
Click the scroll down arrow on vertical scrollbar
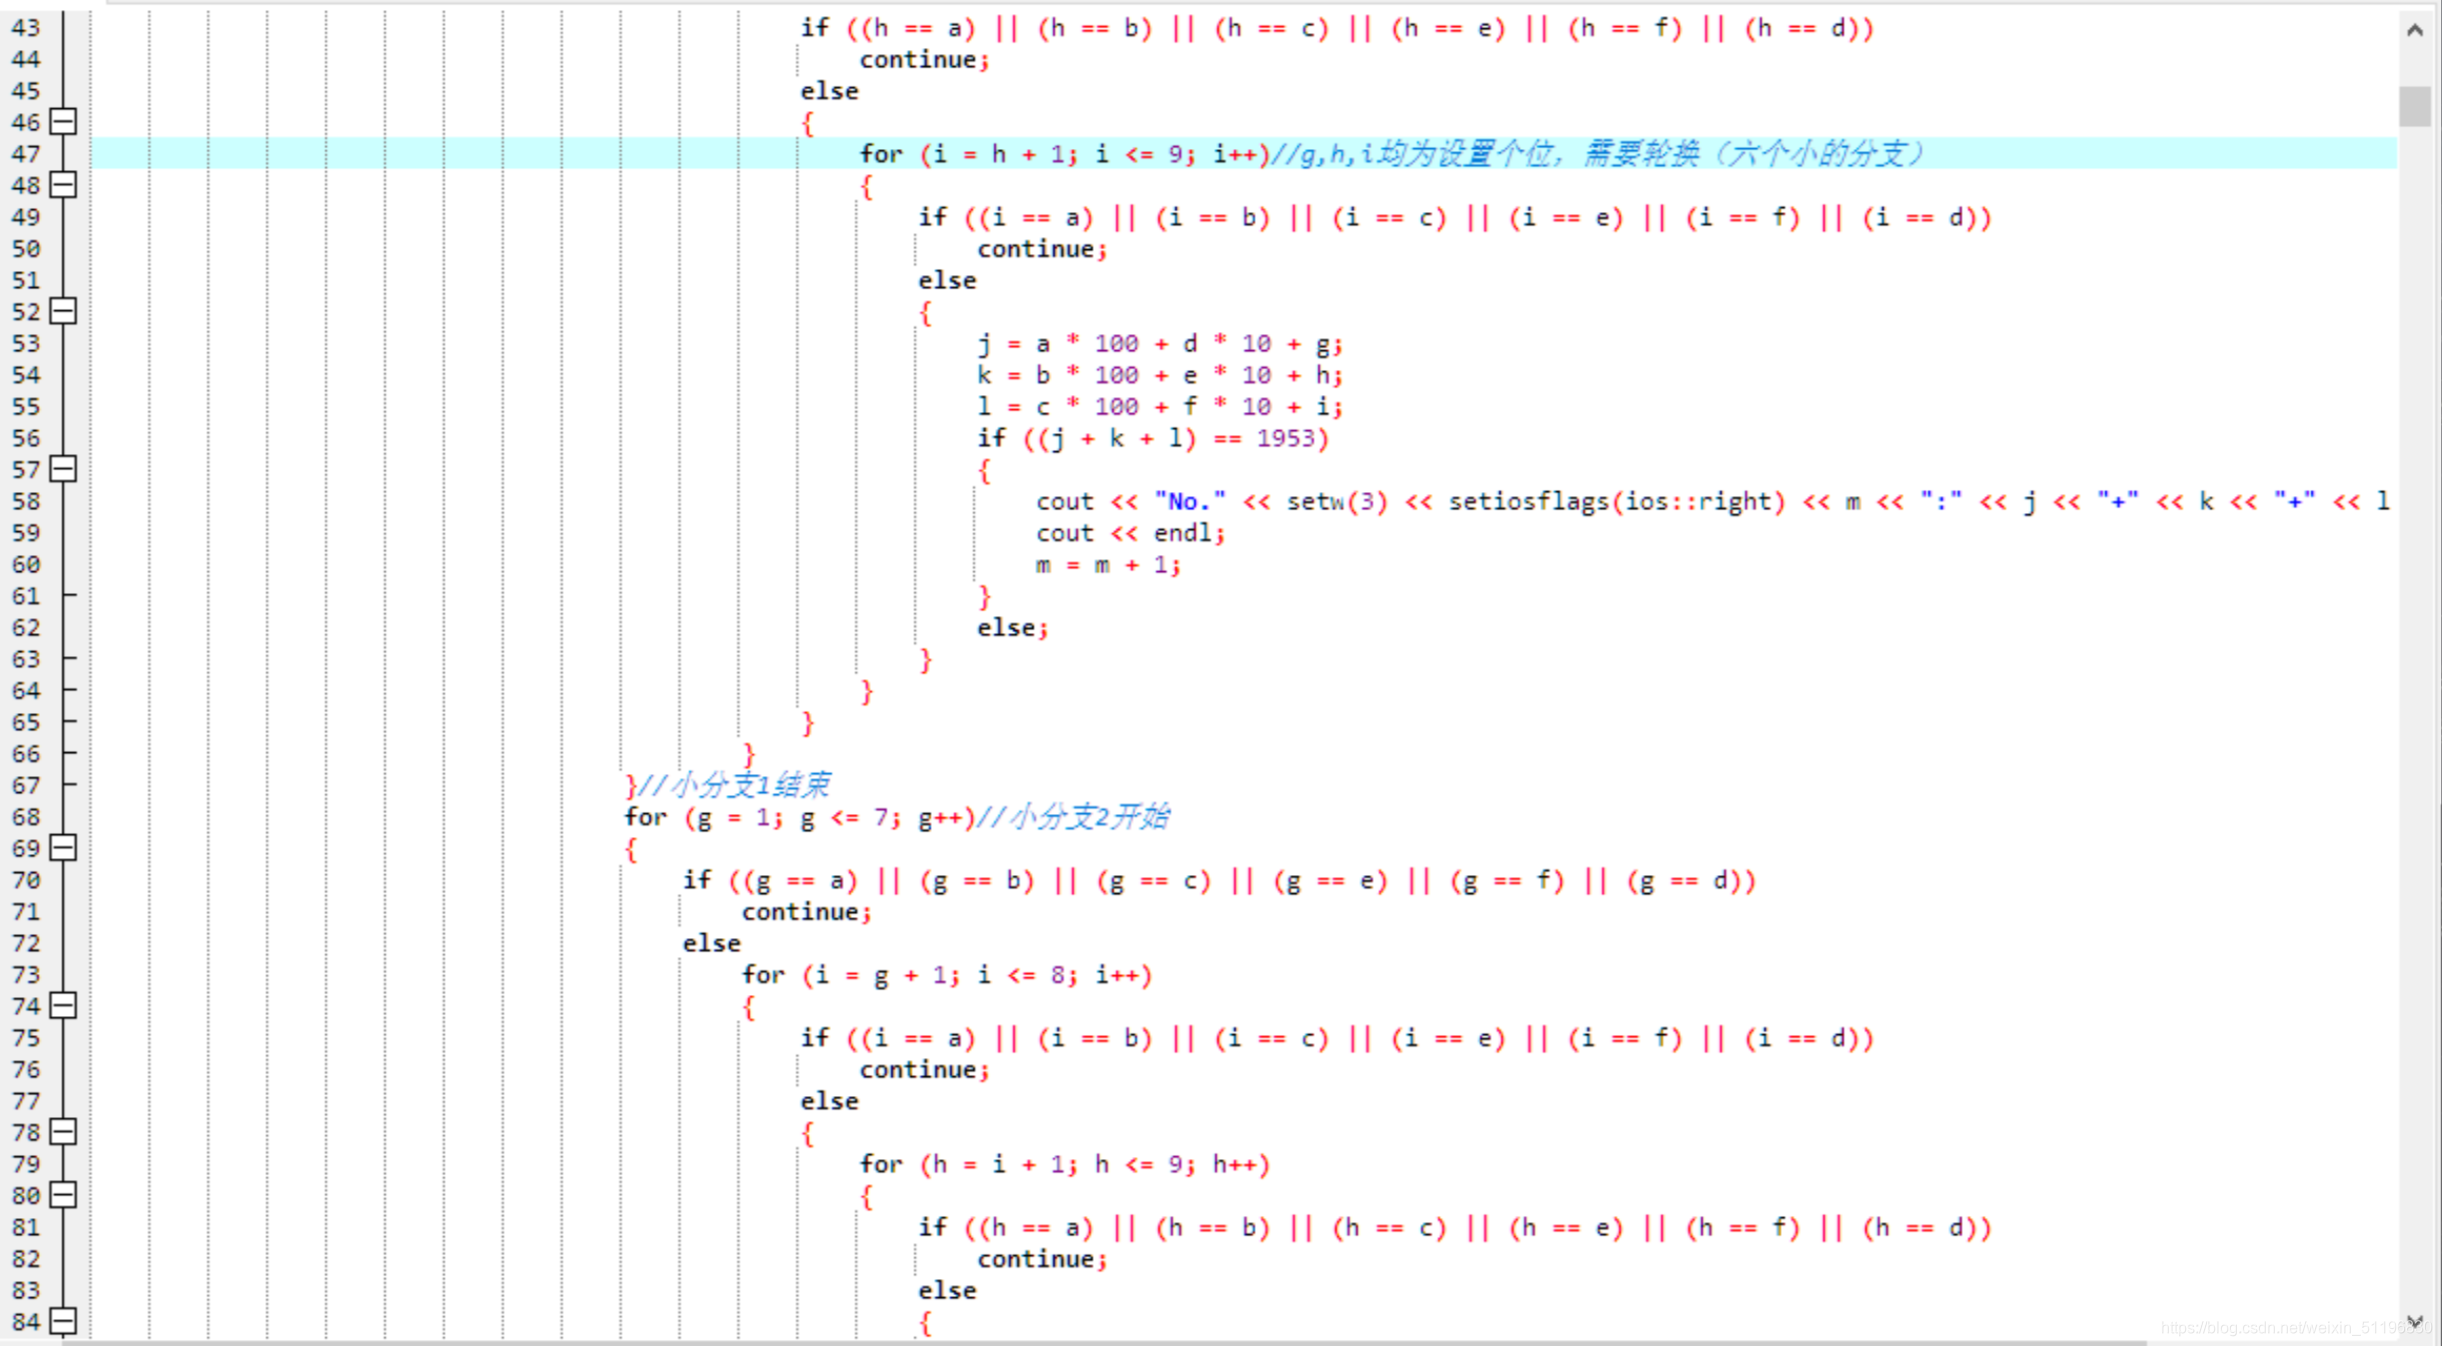[x=2415, y=1321]
